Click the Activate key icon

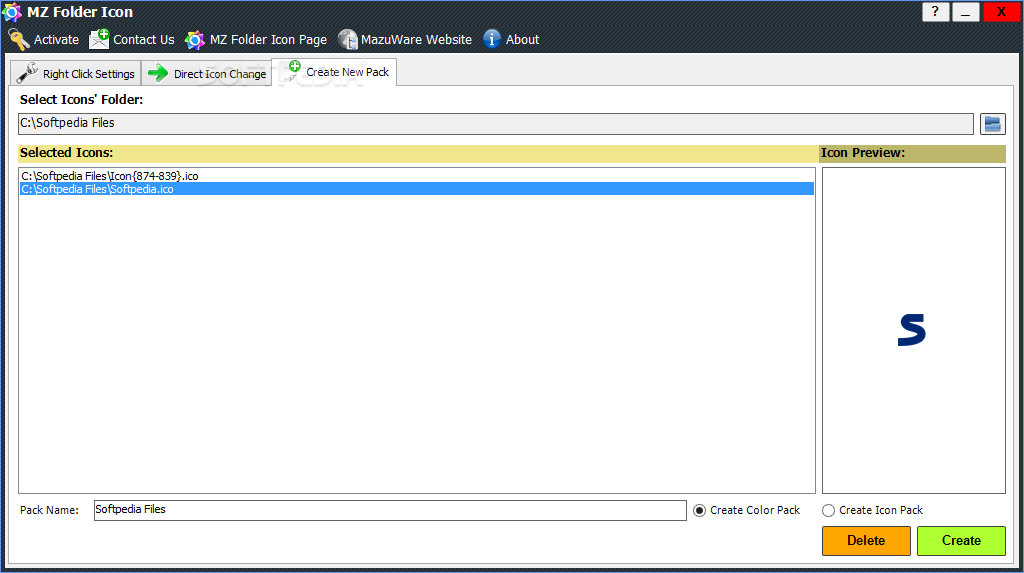click(18, 40)
